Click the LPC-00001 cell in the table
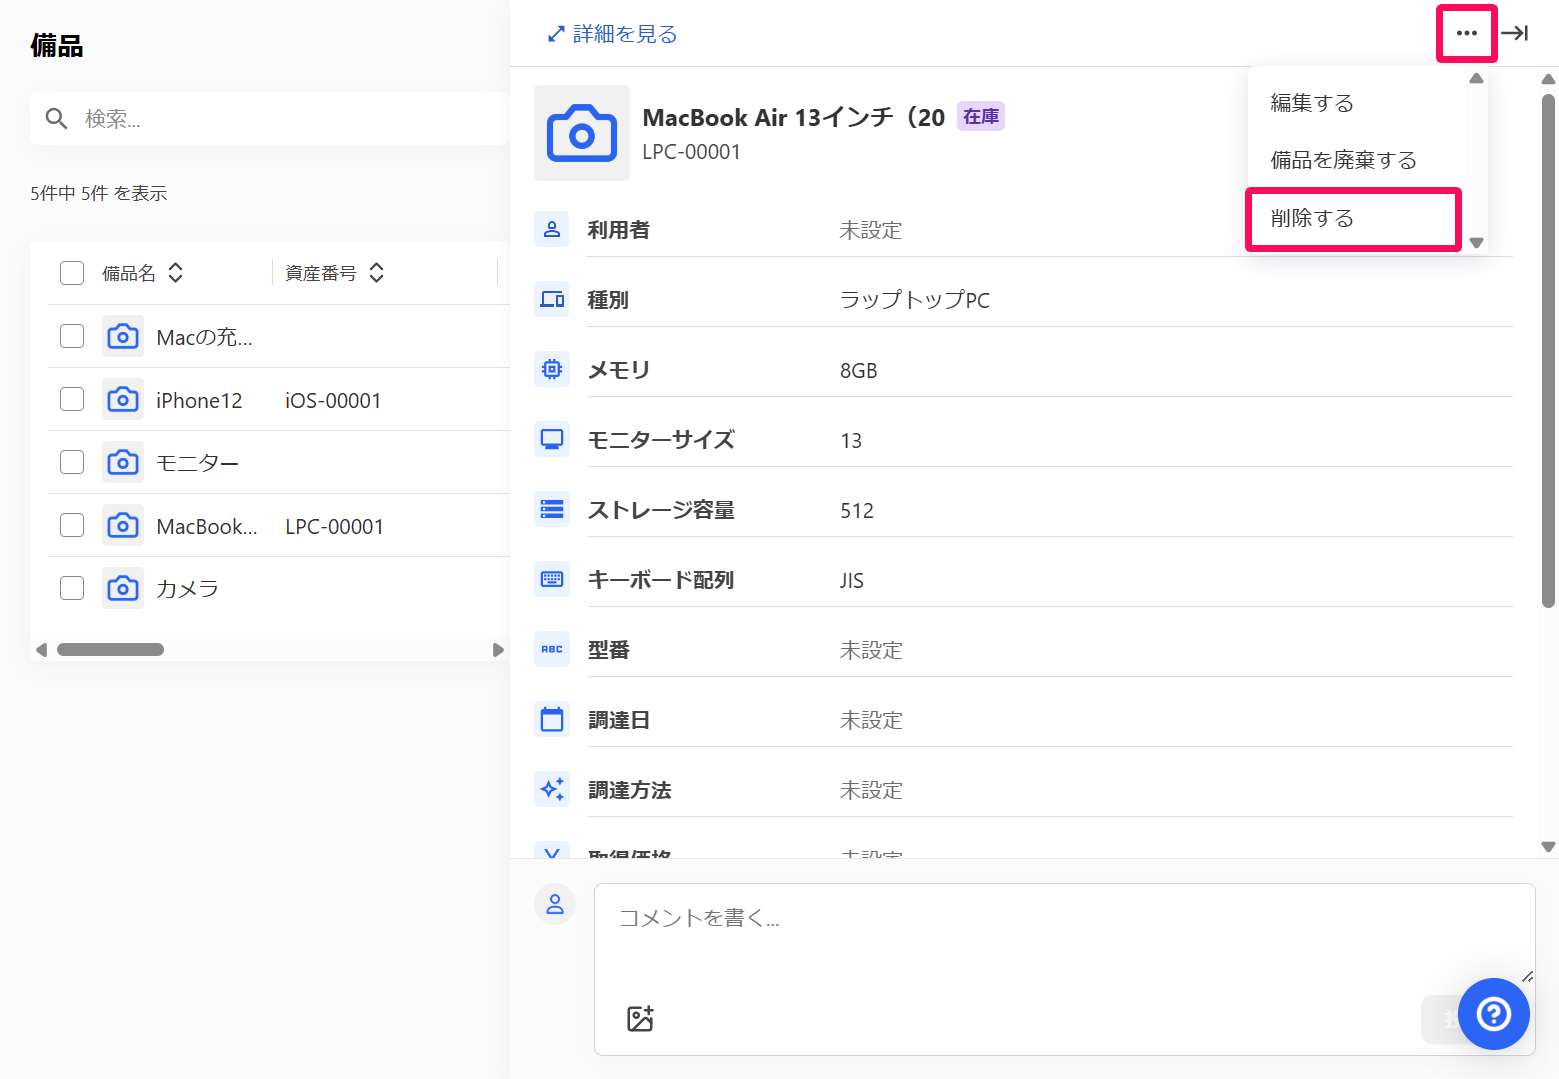The image size is (1559, 1079). (334, 526)
